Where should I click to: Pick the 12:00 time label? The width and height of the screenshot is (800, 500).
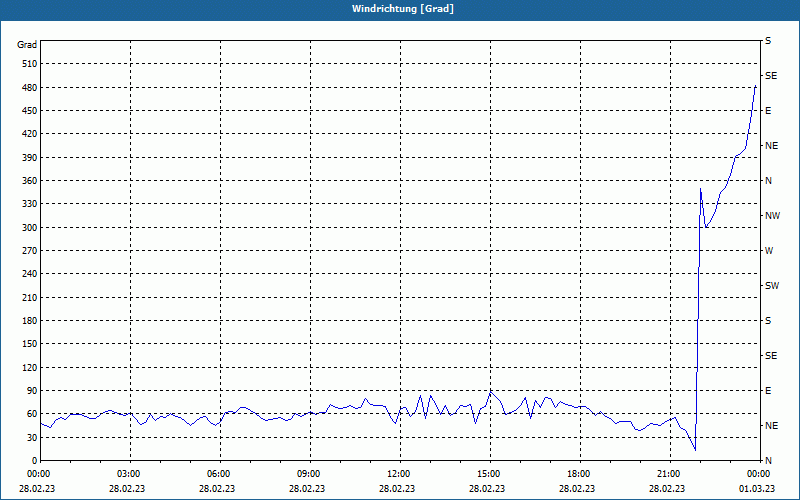[399, 474]
